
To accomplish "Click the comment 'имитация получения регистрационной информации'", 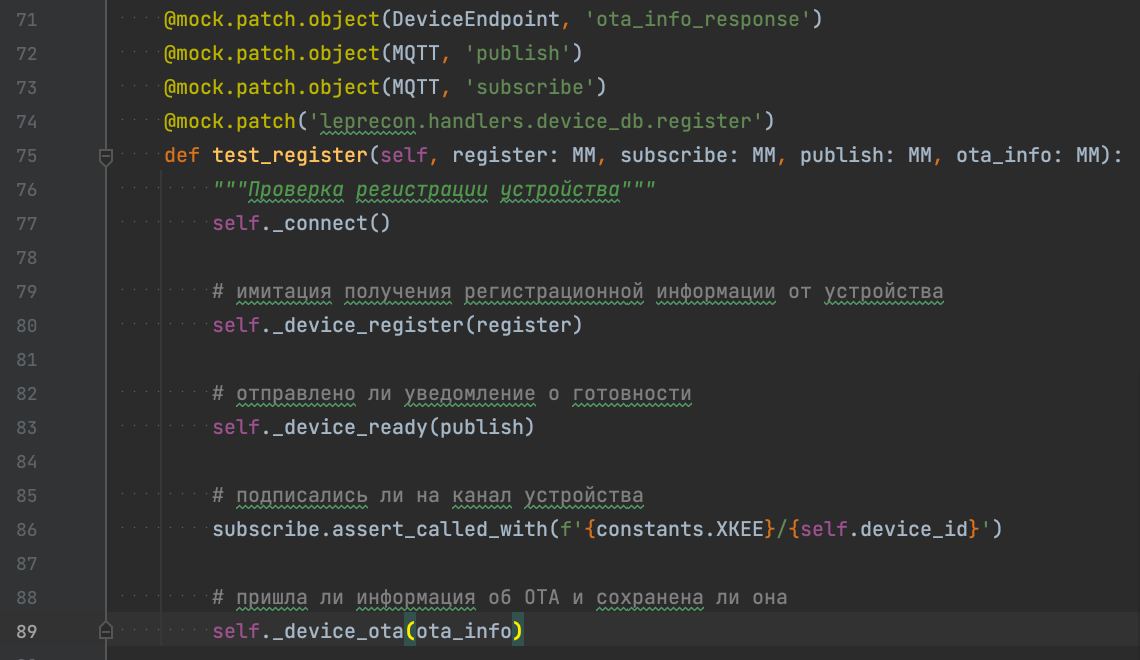I will (x=505, y=291).
